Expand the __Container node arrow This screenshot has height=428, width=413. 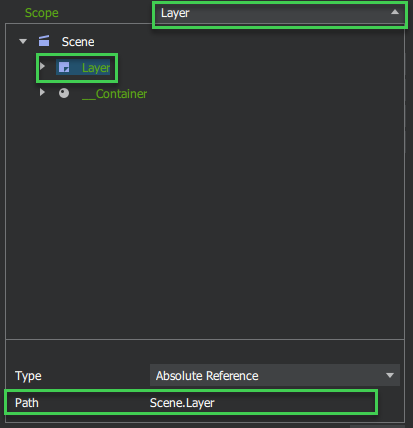(x=42, y=92)
